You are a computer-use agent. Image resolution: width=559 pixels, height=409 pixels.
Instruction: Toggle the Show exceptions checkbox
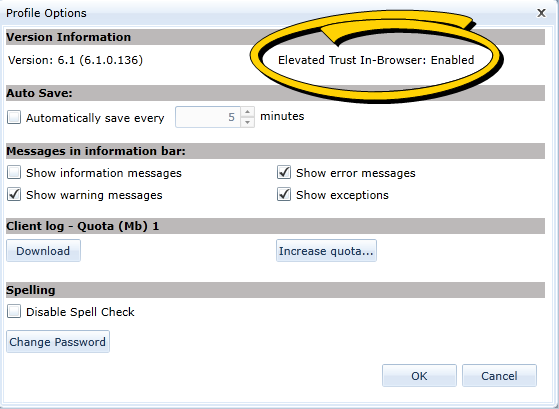coord(284,195)
